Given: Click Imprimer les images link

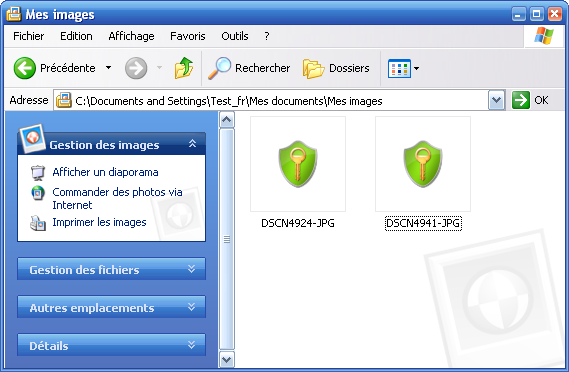Looking at the screenshot, I should 99,222.
